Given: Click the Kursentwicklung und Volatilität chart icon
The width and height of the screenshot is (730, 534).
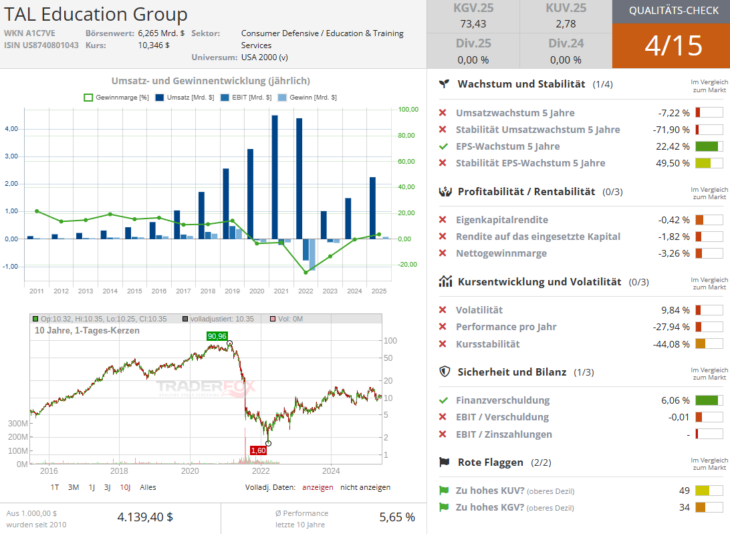Looking at the screenshot, I should tap(445, 281).
